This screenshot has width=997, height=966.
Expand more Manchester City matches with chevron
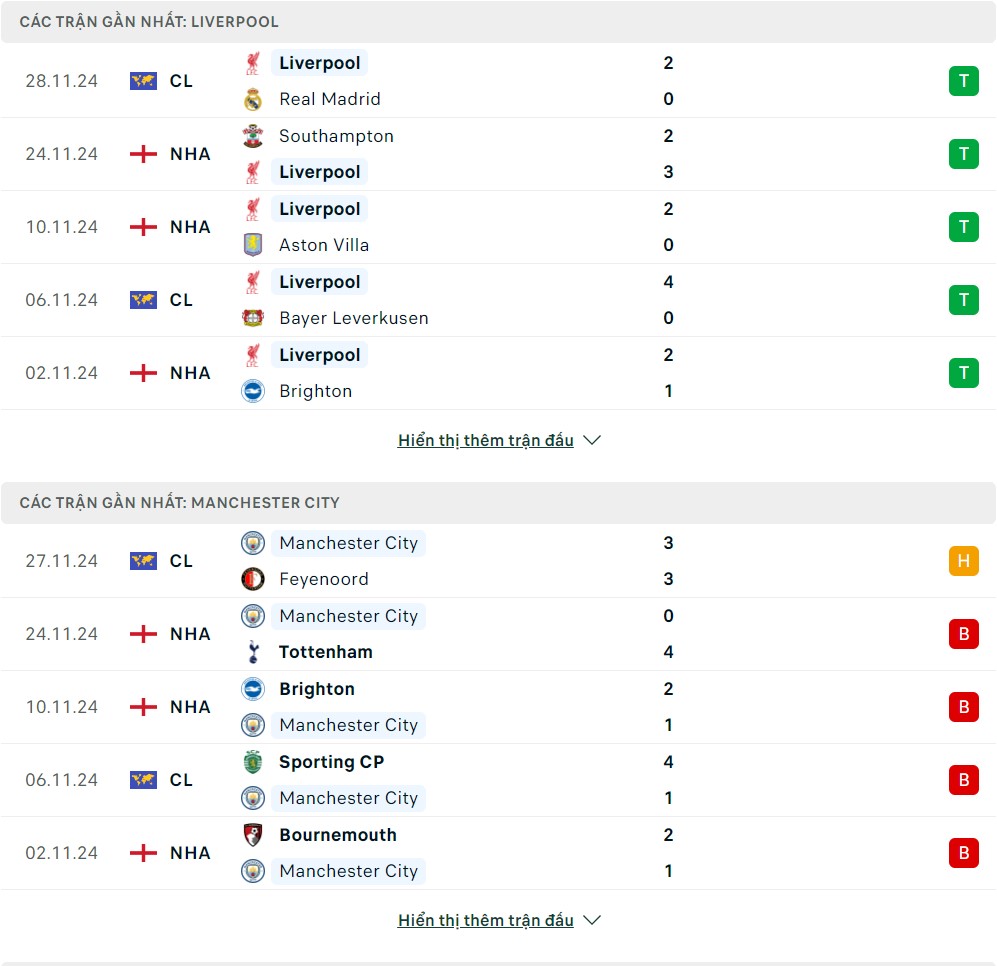(x=592, y=920)
